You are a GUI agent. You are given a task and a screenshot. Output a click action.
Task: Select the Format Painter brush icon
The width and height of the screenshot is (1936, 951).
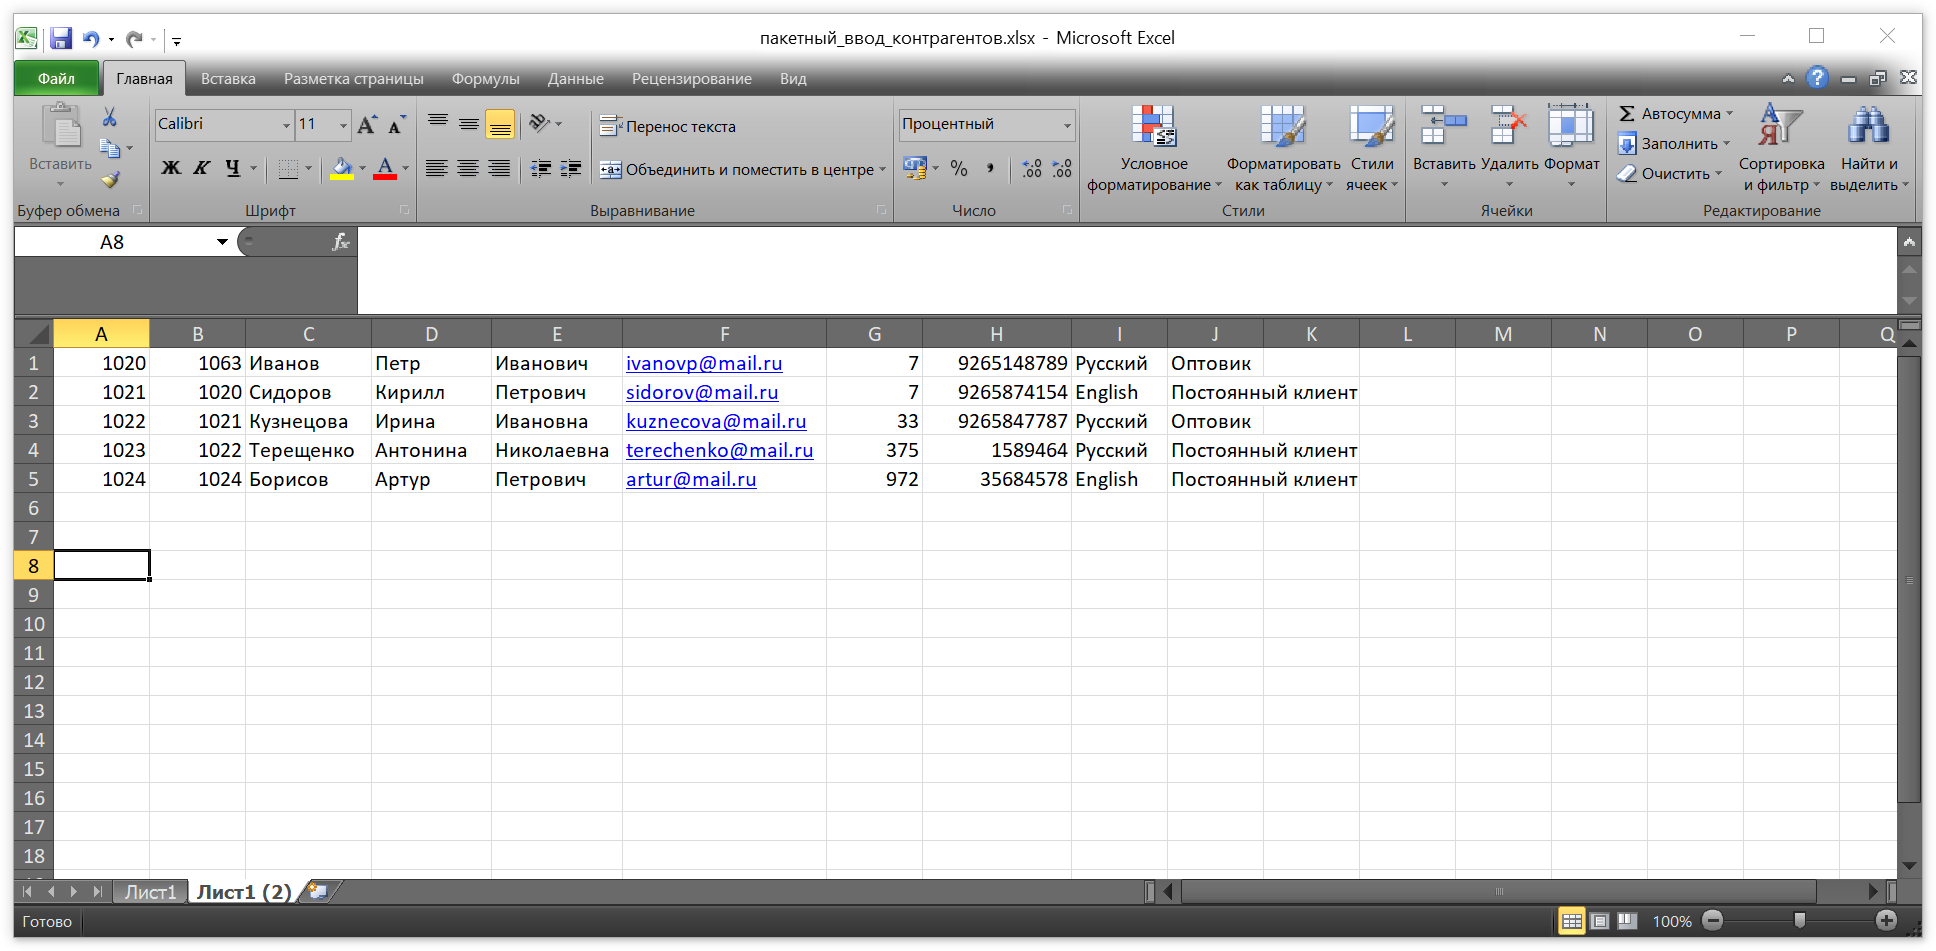point(110,179)
